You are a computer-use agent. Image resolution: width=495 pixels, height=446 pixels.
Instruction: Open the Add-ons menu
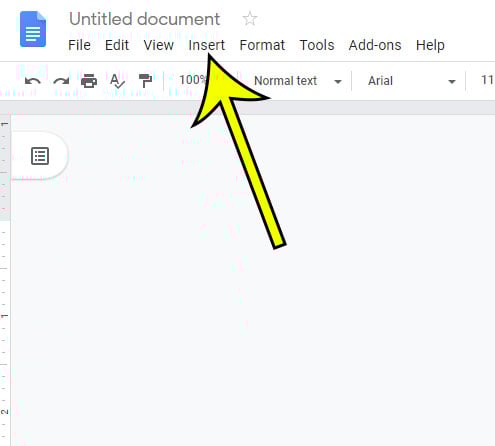pos(375,45)
